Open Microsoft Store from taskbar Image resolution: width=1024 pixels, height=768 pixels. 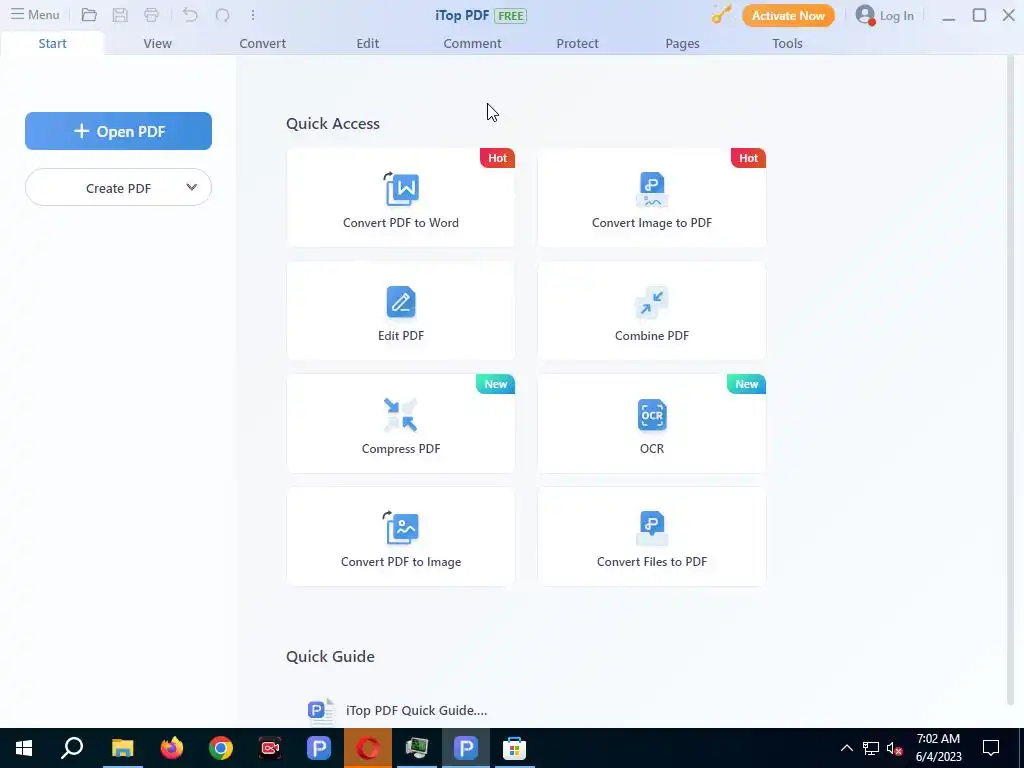click(x=515, y=748)
